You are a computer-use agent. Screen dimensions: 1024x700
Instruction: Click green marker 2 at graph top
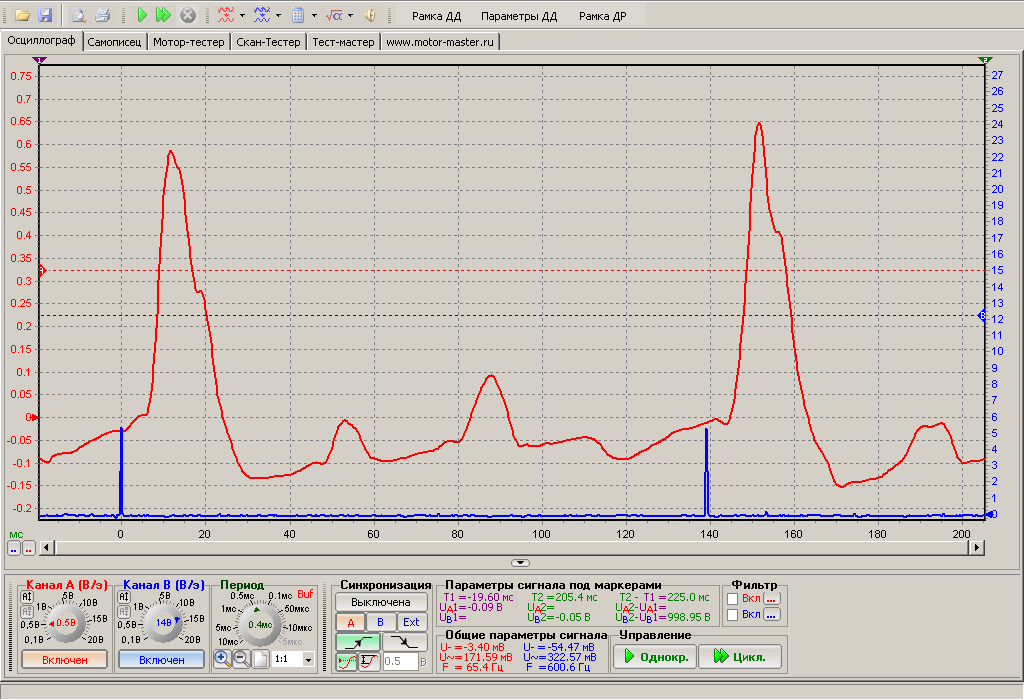coord(985,60)
